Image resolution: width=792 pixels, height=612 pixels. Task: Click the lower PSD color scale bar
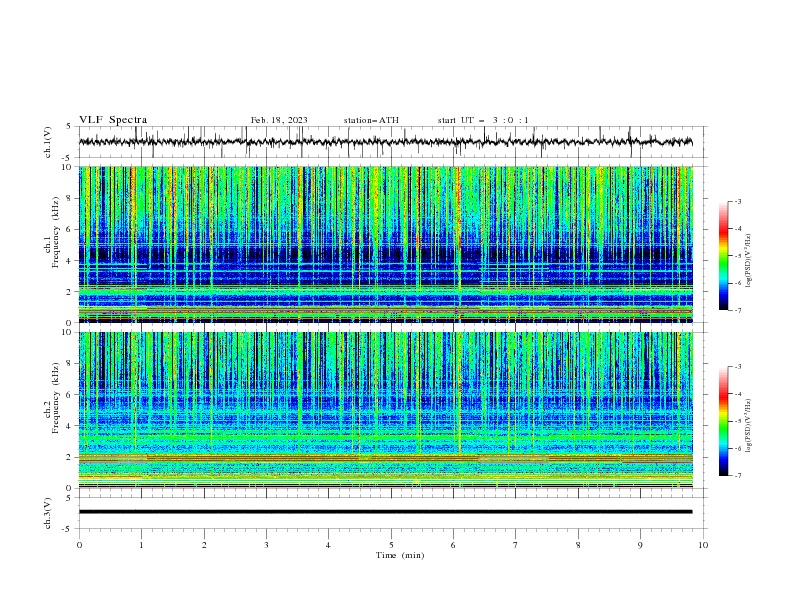724,421
